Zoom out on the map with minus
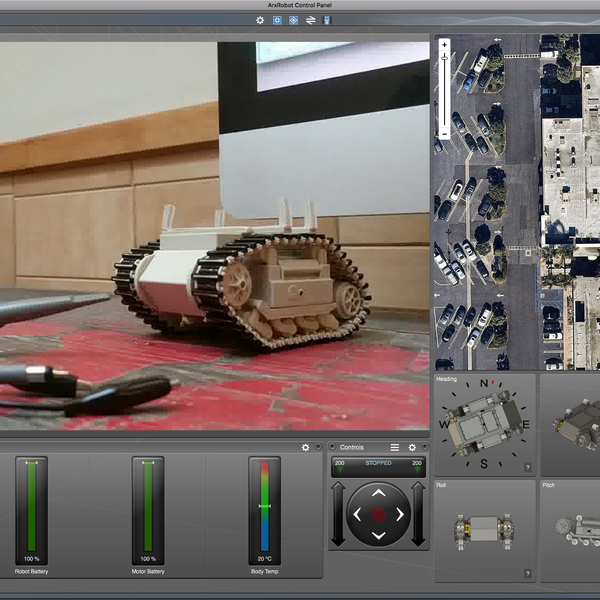Screen dimensions: 600x600 (x=445, y=133)
